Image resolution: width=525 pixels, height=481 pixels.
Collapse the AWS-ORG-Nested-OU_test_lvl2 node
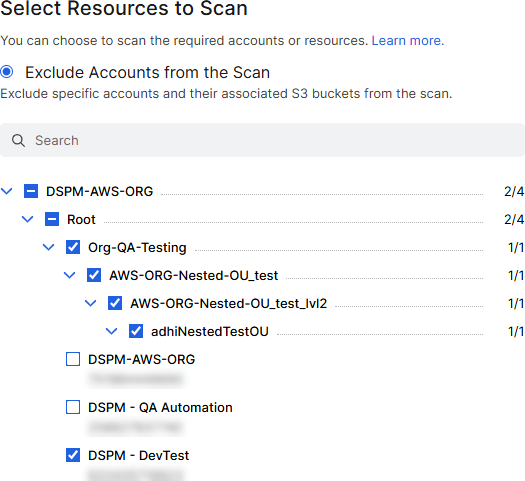[90, 303]
